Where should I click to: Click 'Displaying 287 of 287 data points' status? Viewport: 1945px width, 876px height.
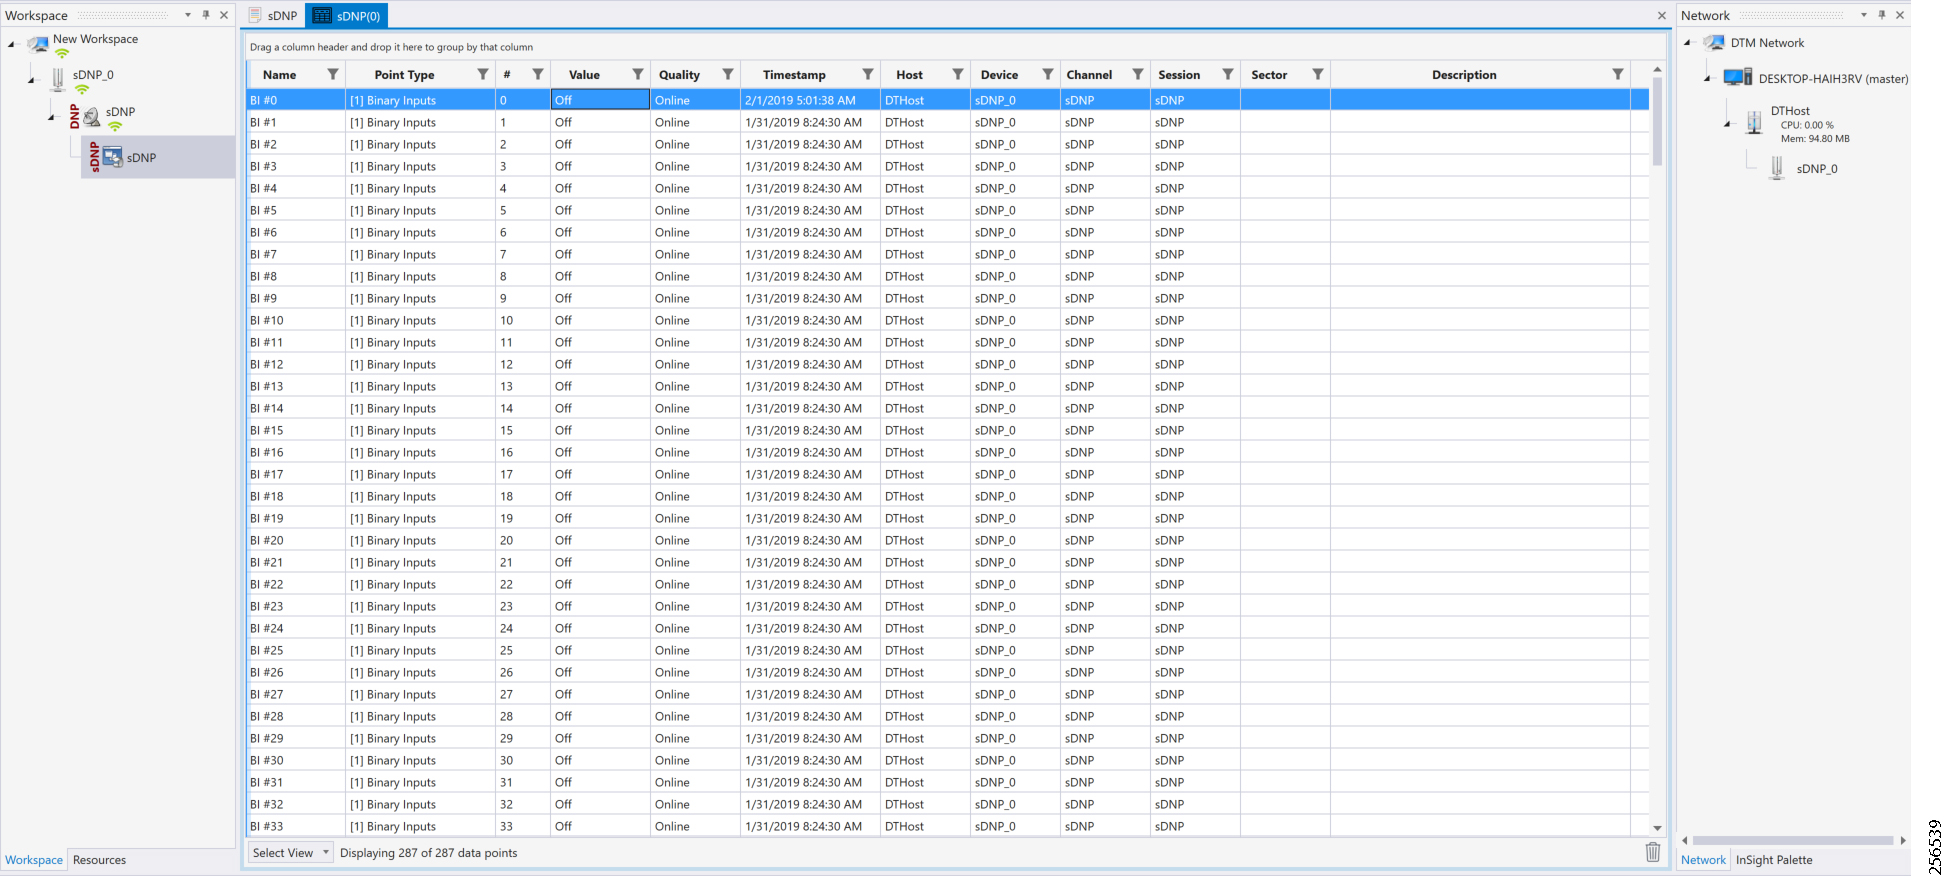click(428, 853)
